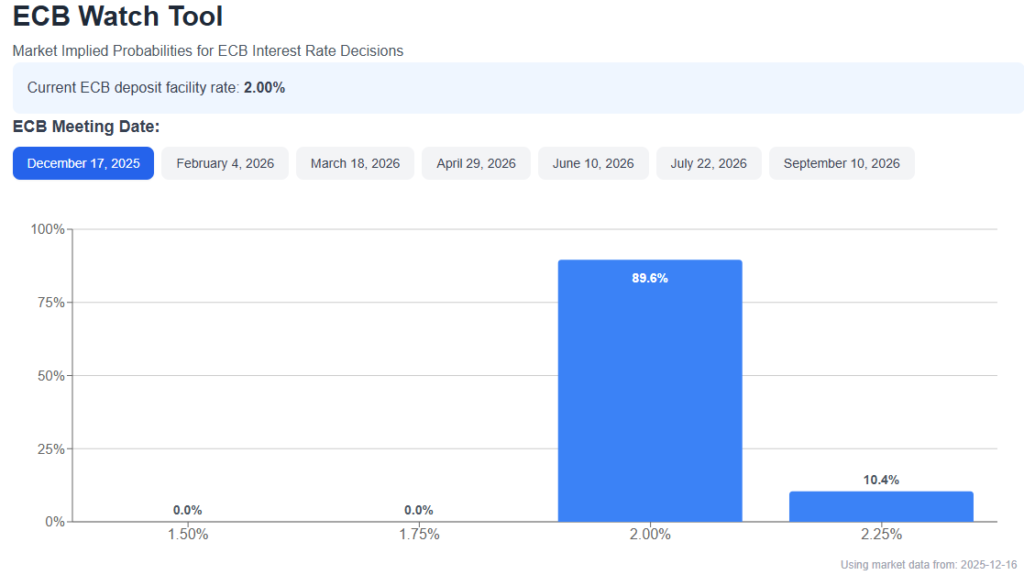Open the March 18, 2026 meeting tab
Screen dimensions: 1024x575
355,163
